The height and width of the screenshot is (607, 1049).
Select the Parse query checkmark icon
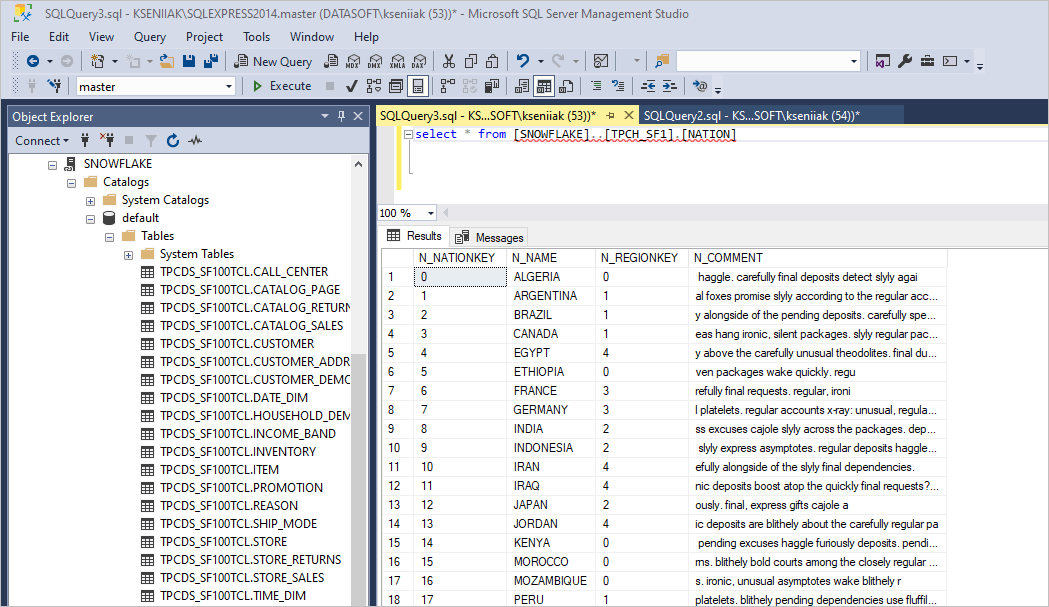coord(352,86)
